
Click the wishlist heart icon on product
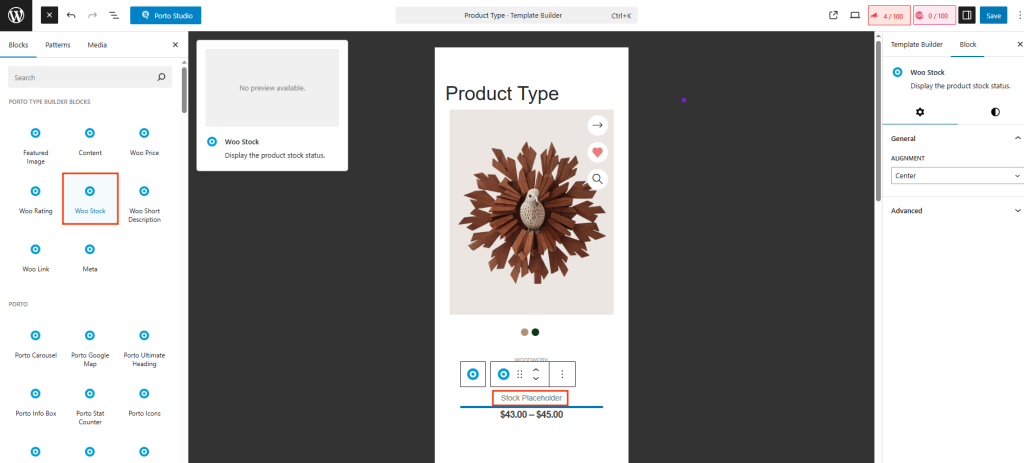tap(597, 152)
